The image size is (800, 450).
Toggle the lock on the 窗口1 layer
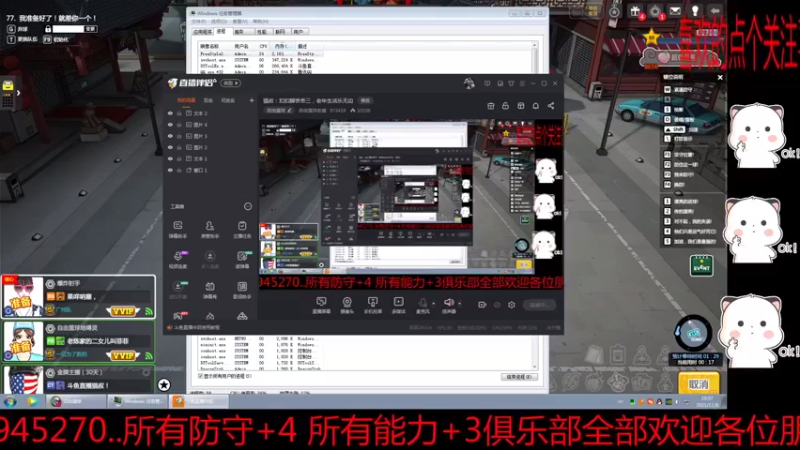click(x=179, y=170)
